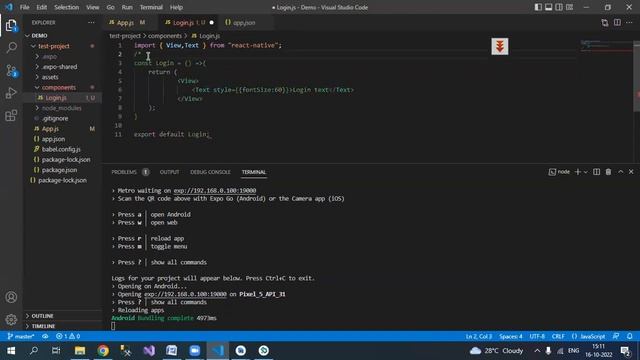Open the Run menu
This screenshot has width=640, height=360.
tap(127, 7)
